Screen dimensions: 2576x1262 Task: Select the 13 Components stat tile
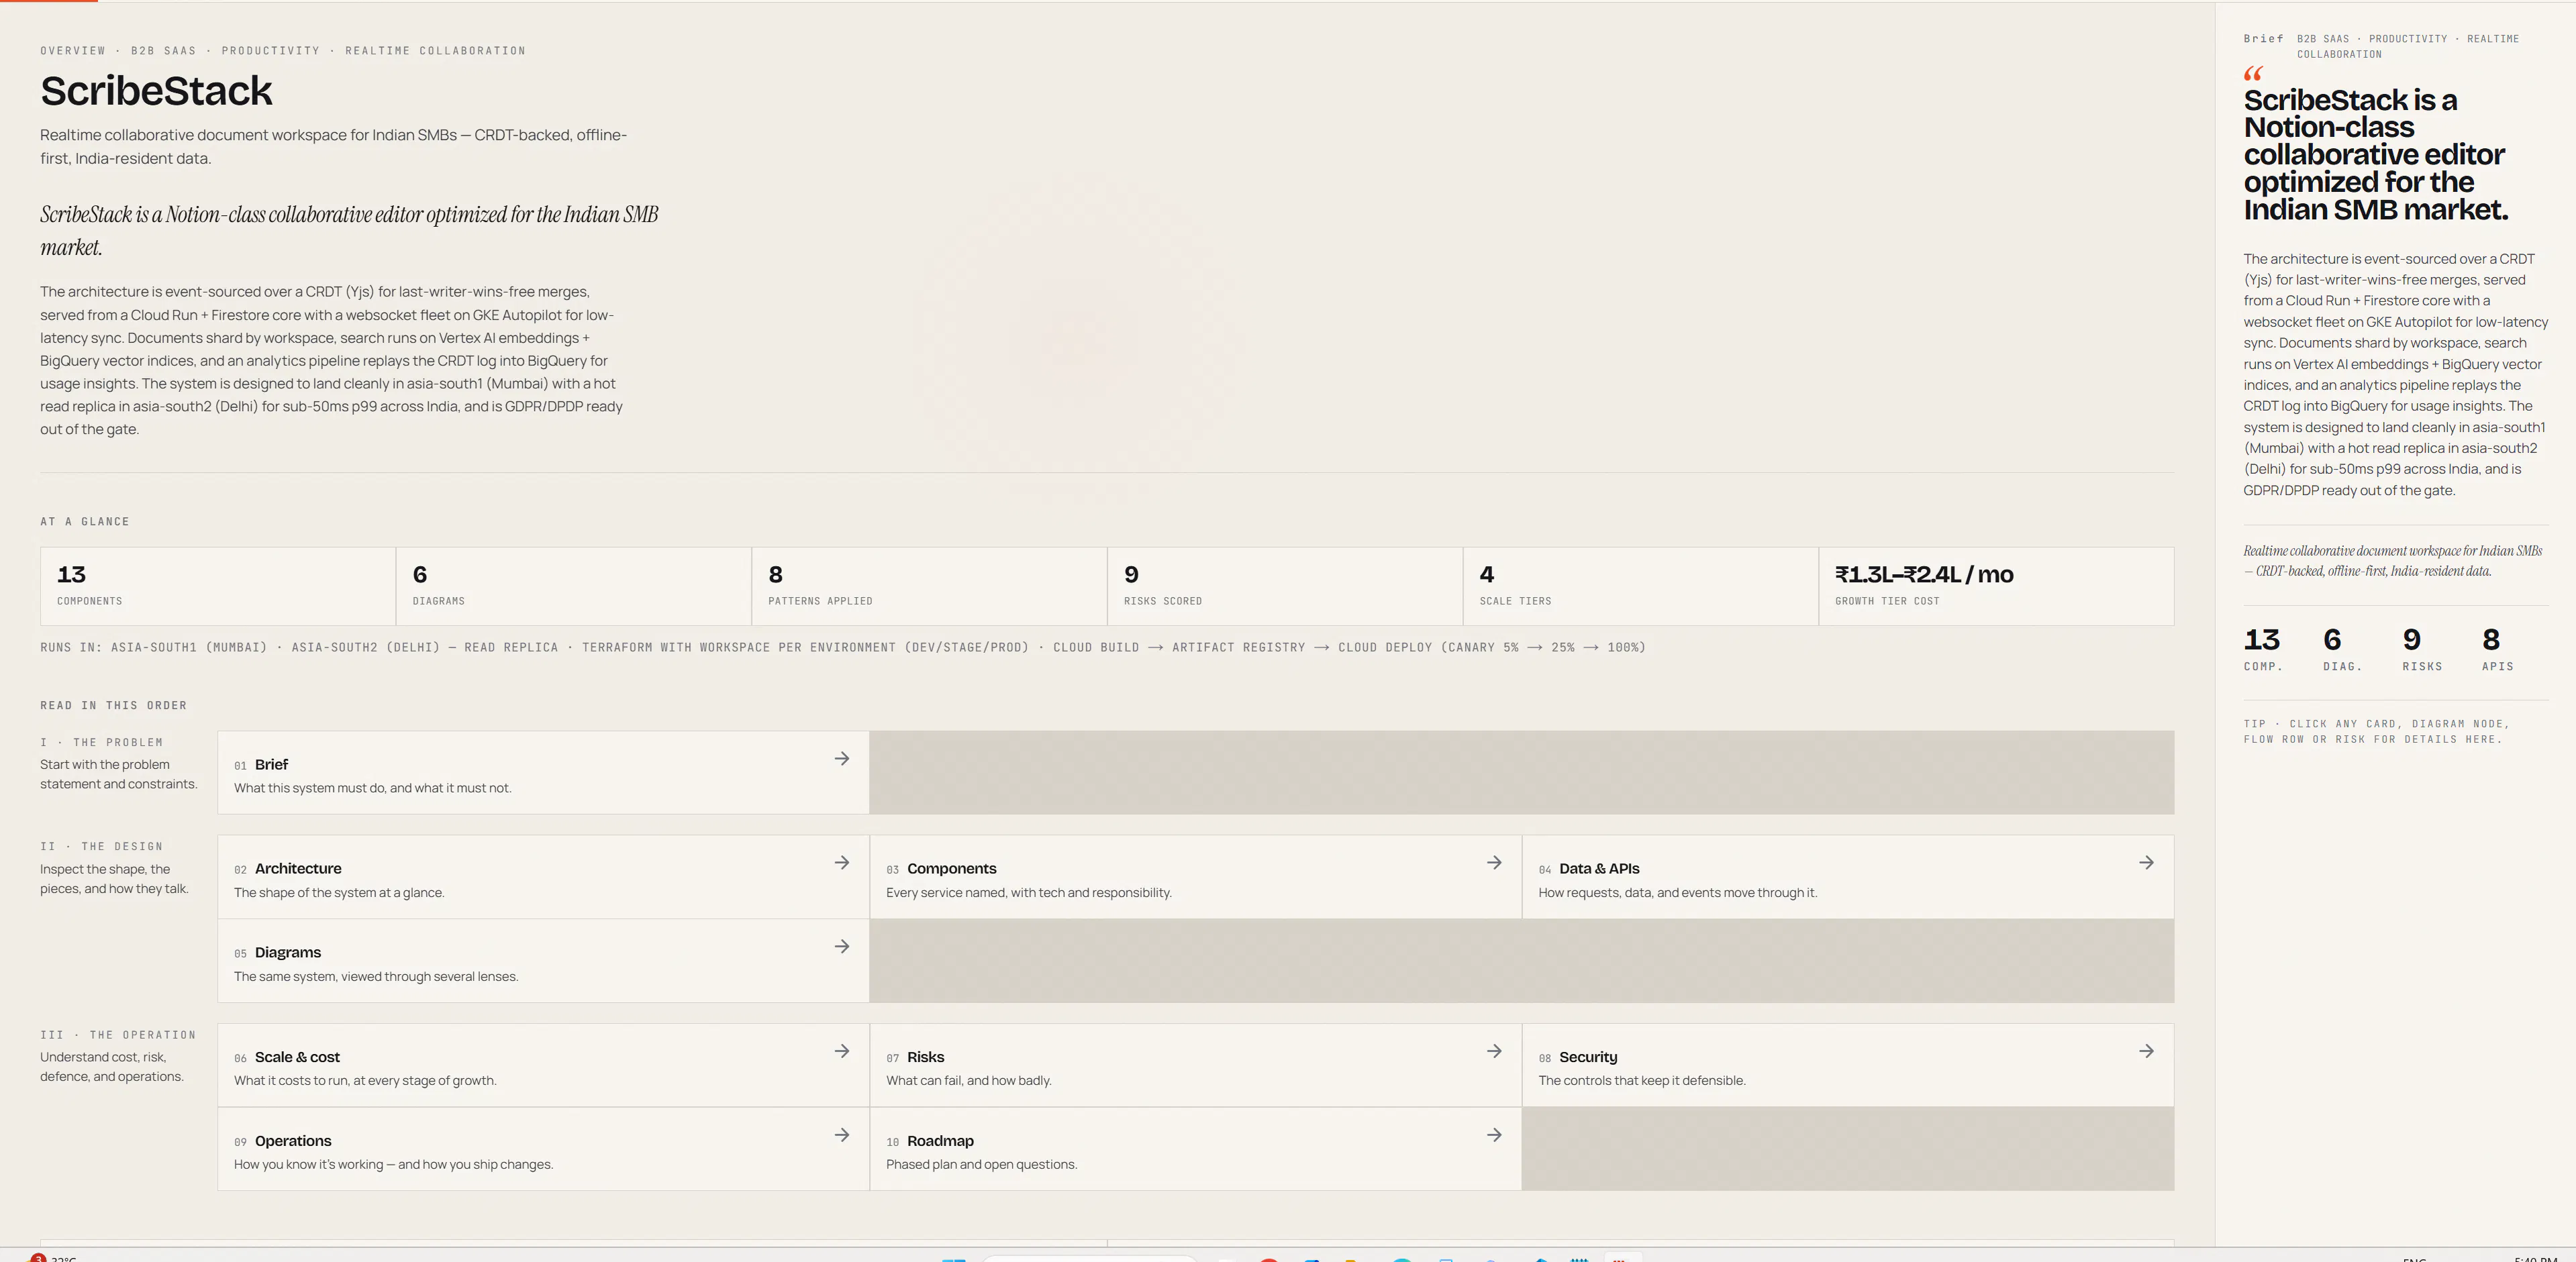218,586
